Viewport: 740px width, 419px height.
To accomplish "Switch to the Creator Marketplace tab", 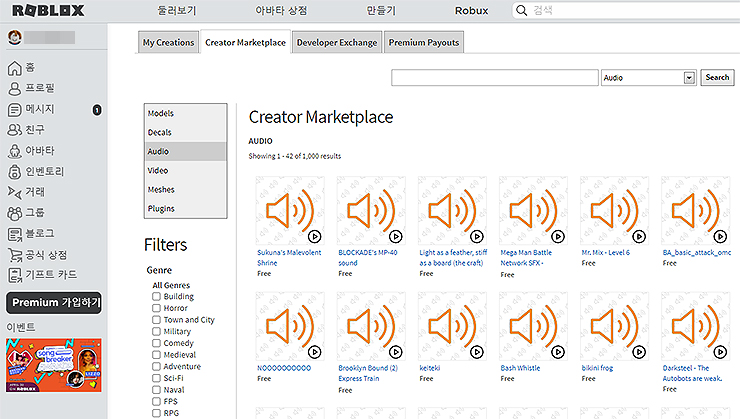I will tap(245, 42).
